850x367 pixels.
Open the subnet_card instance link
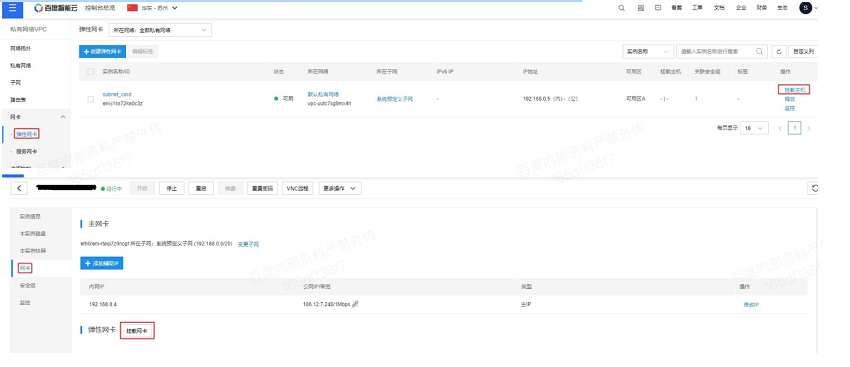pyautogui.click(x=117, y=94)
